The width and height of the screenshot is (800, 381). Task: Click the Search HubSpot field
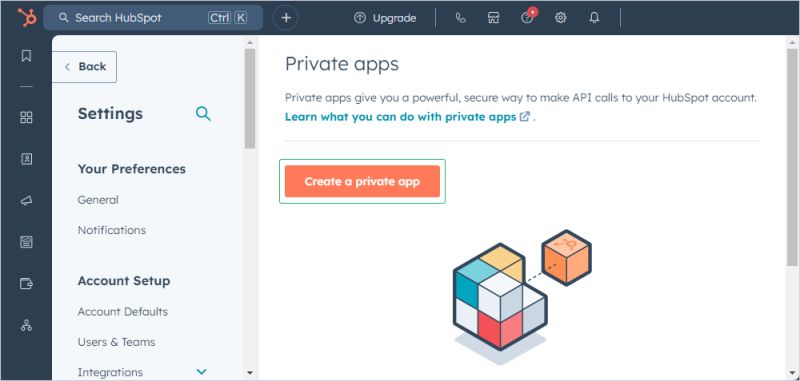pos(153,18)
